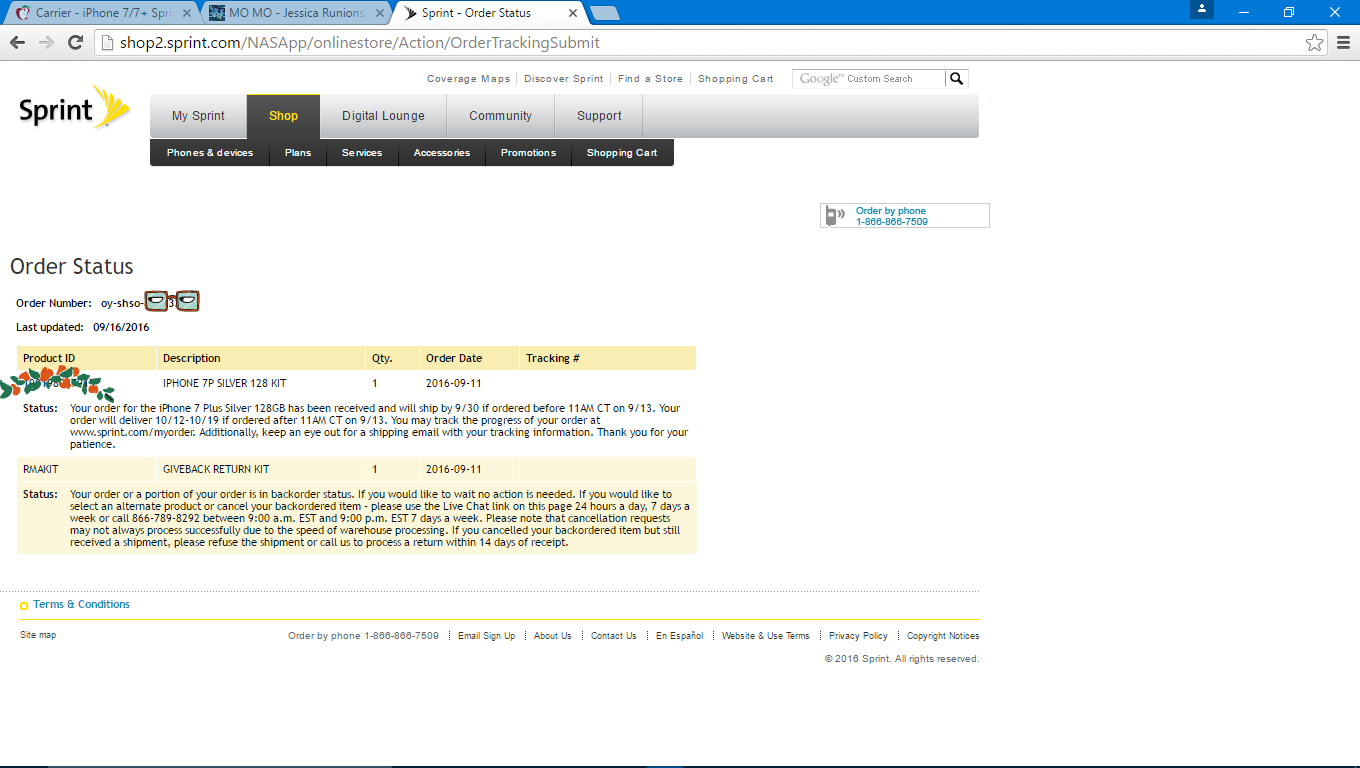Click the Privacy Policy footer link

[x=858, y=636]
